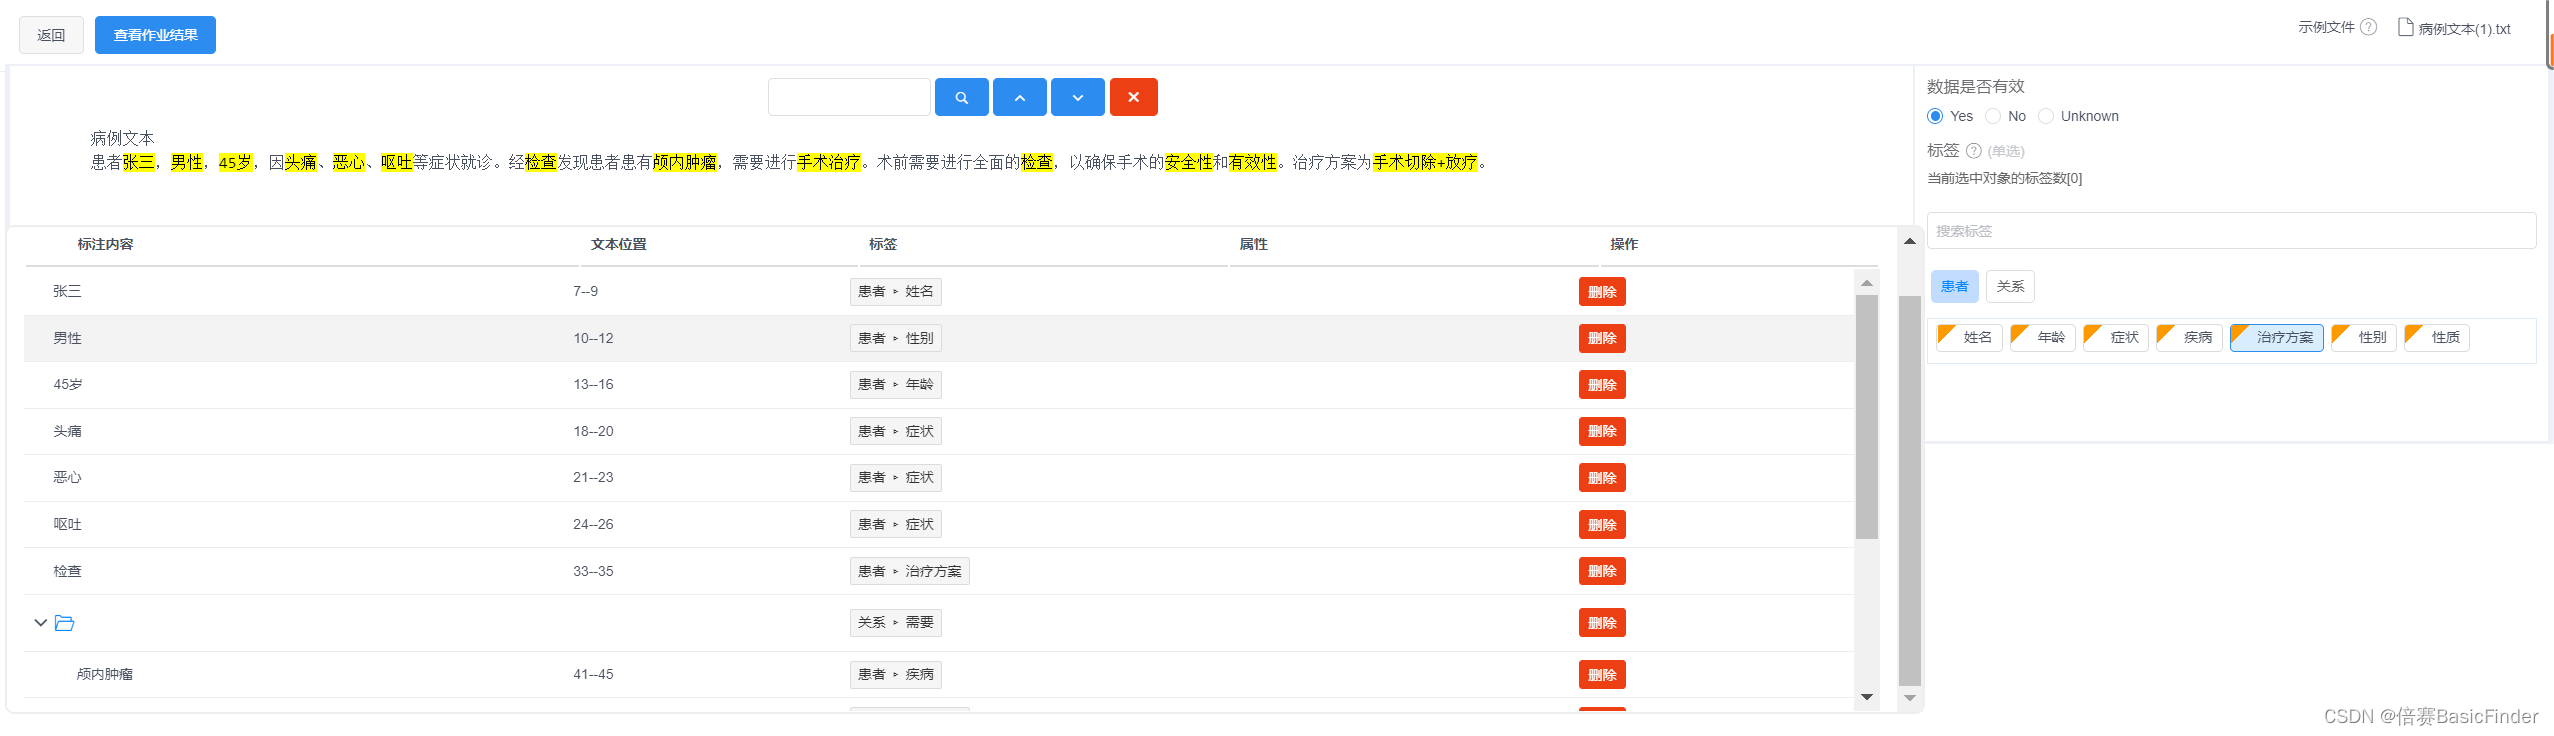2554x736 pixels.
Task: Click highlighted 安全性 in case text
Action: tap(1189, 162)
